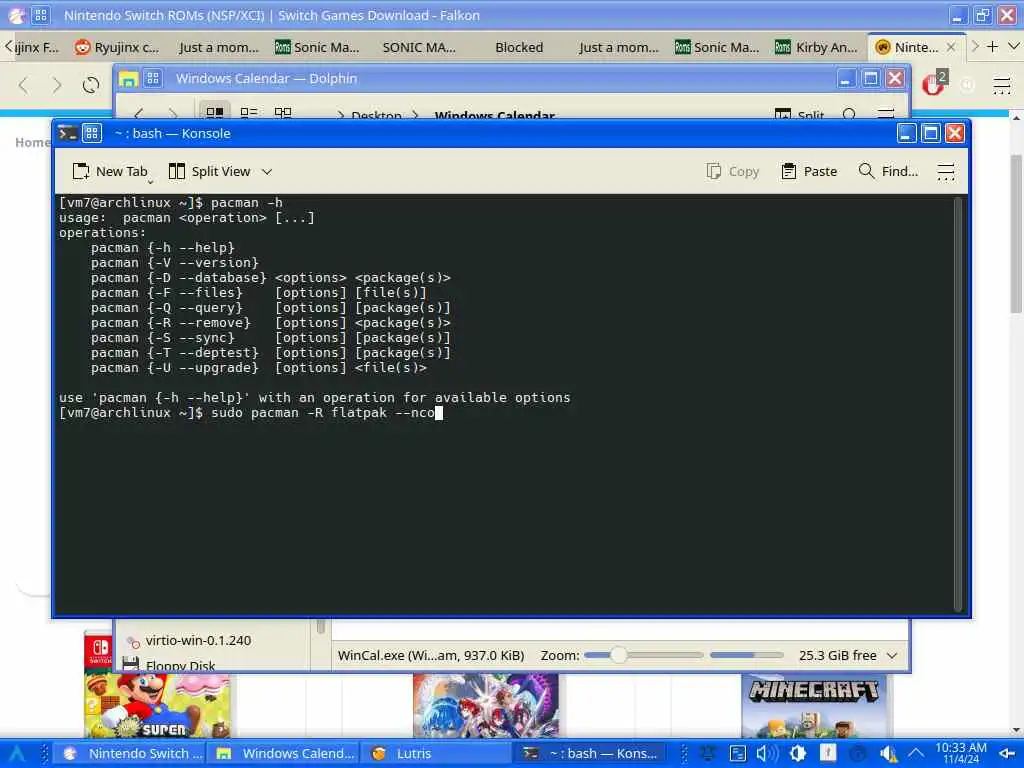Viewport: 1024px width, 768px height.
Task: Click the Falkon title bar grid button
Action: [40, 15]
